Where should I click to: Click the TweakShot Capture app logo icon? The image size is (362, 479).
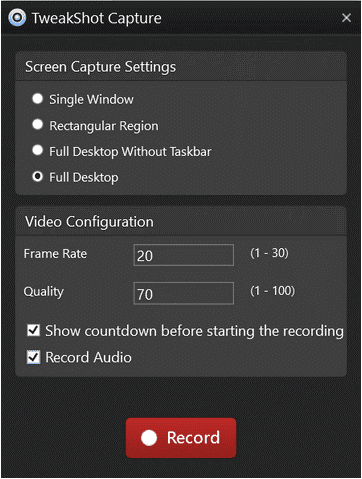17,17
